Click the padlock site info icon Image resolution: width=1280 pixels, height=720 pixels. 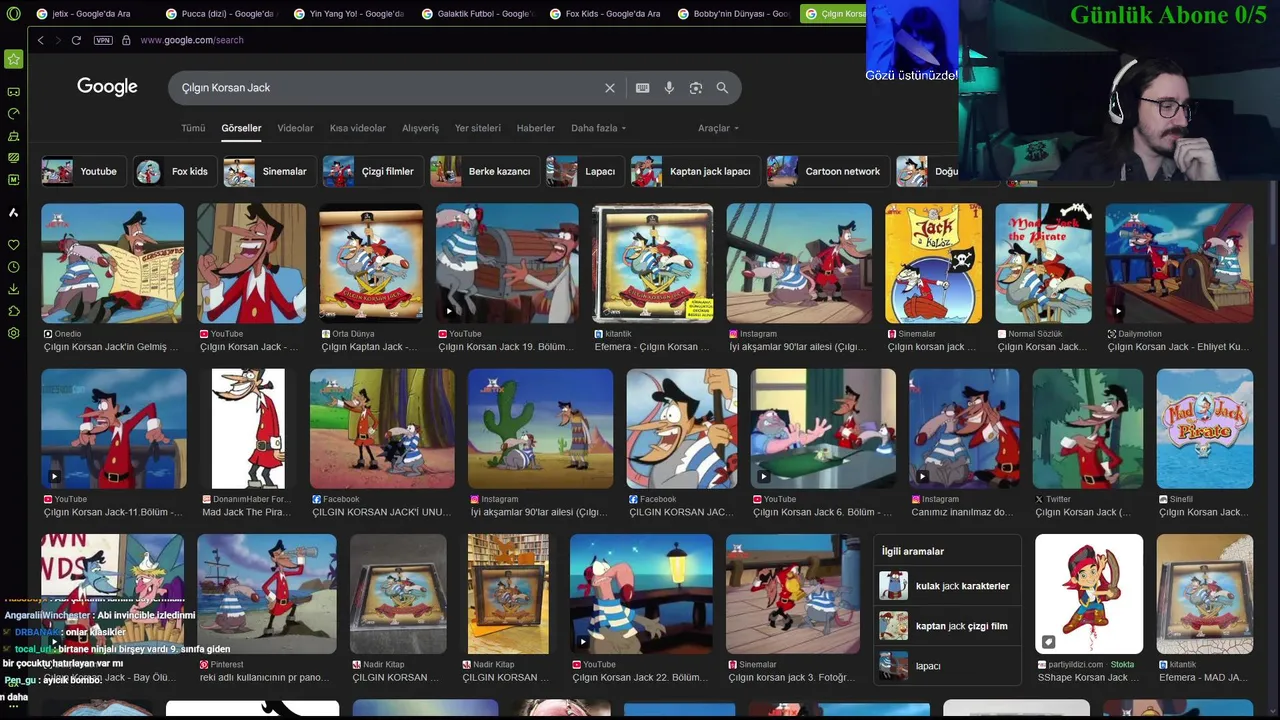126,40
